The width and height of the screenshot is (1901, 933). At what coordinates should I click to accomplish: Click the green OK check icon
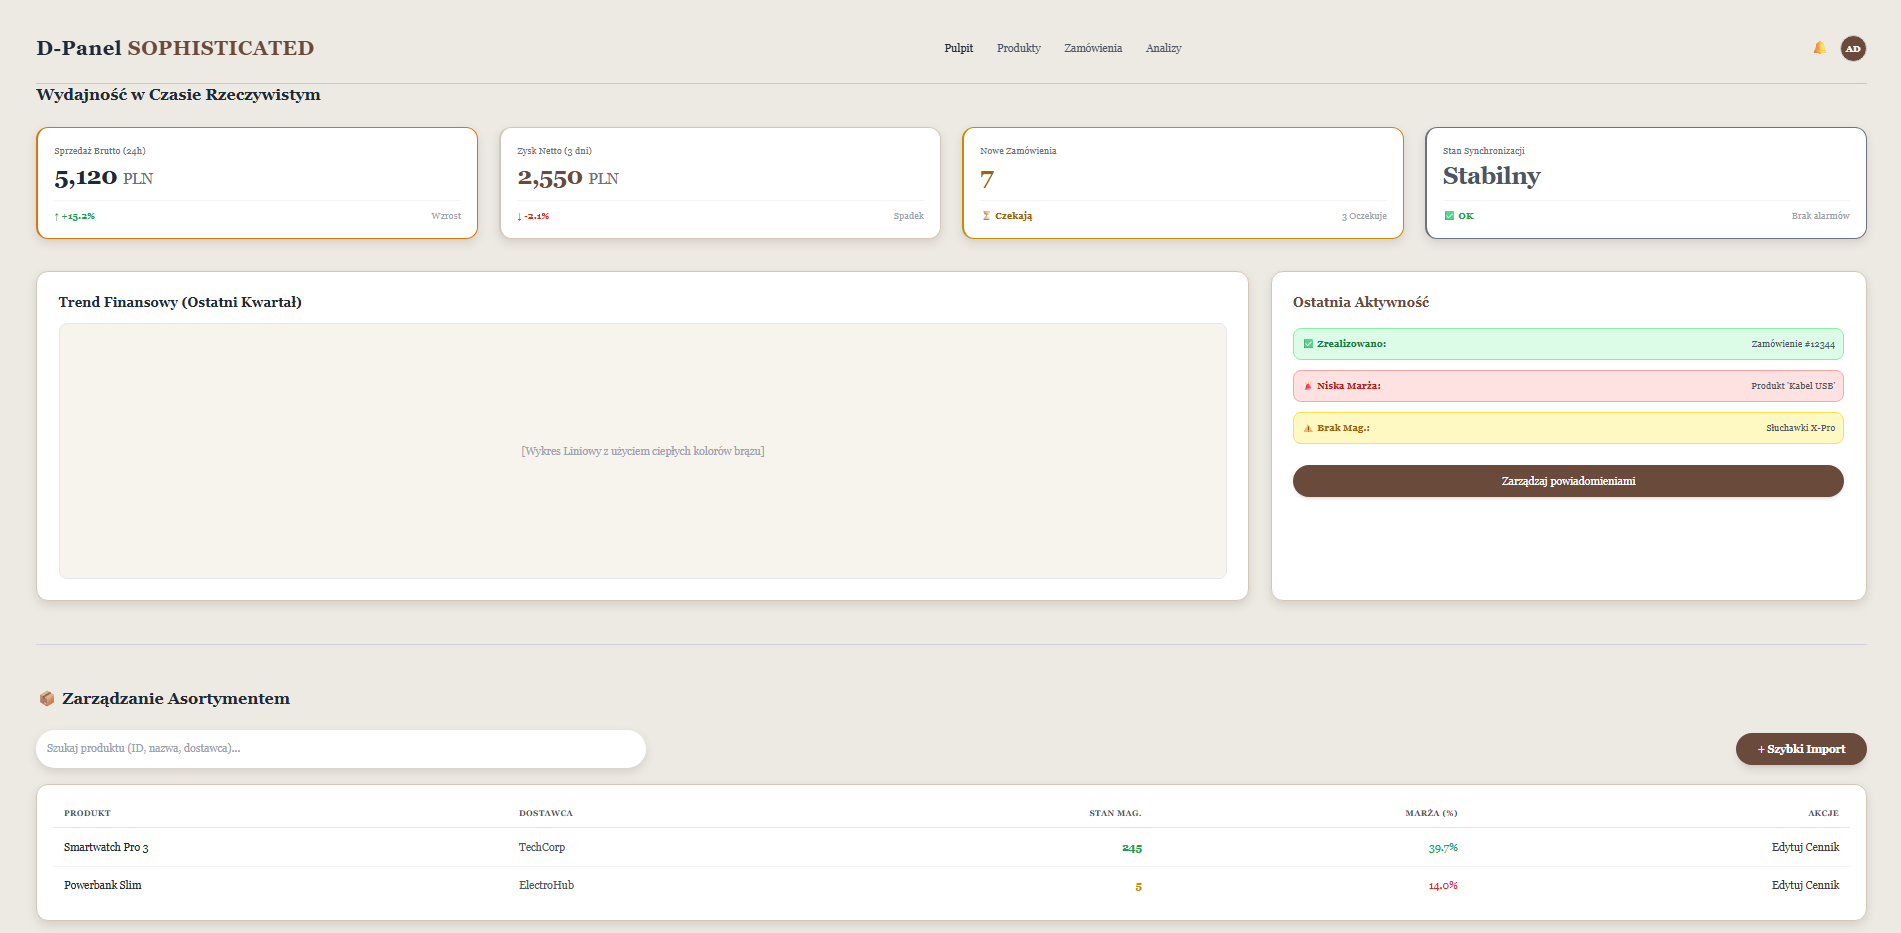pyautogui.click(x=1449, y=216)
